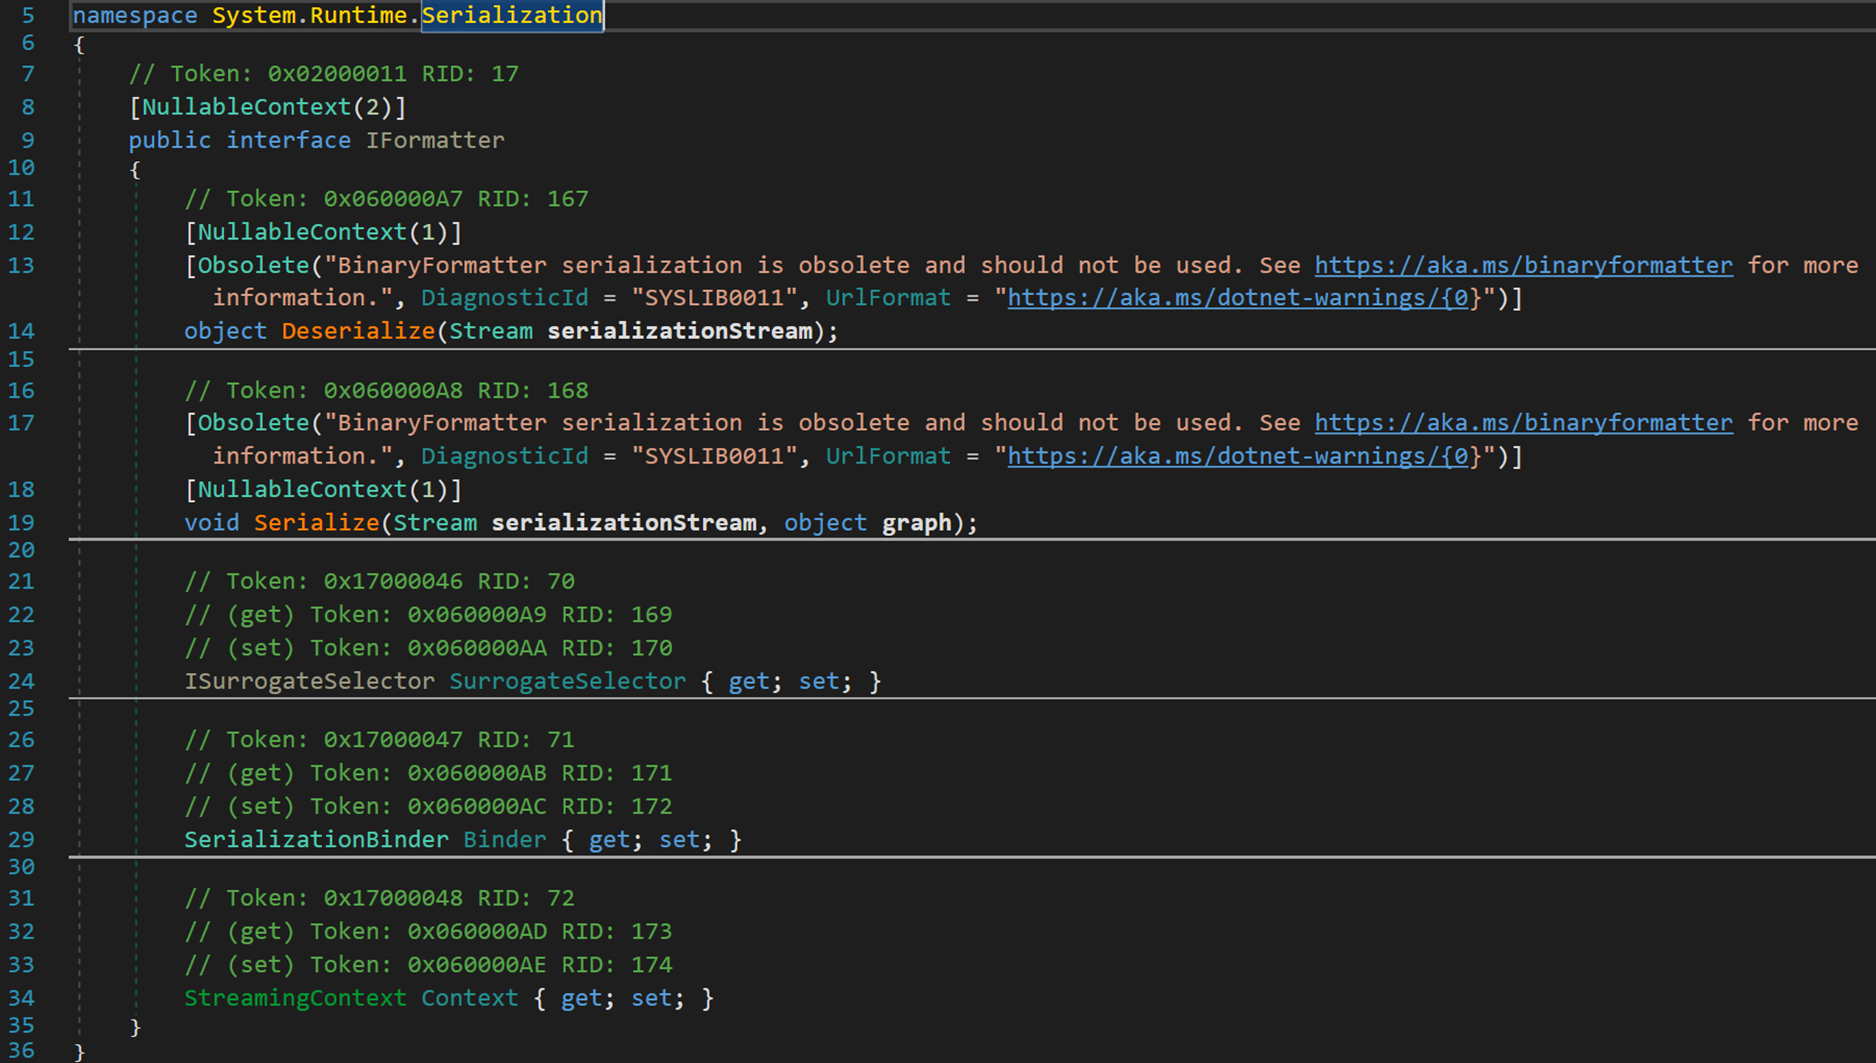The image size is (1876, 1063).
Task: Select the IFormatter interface name
Action: 435,140
